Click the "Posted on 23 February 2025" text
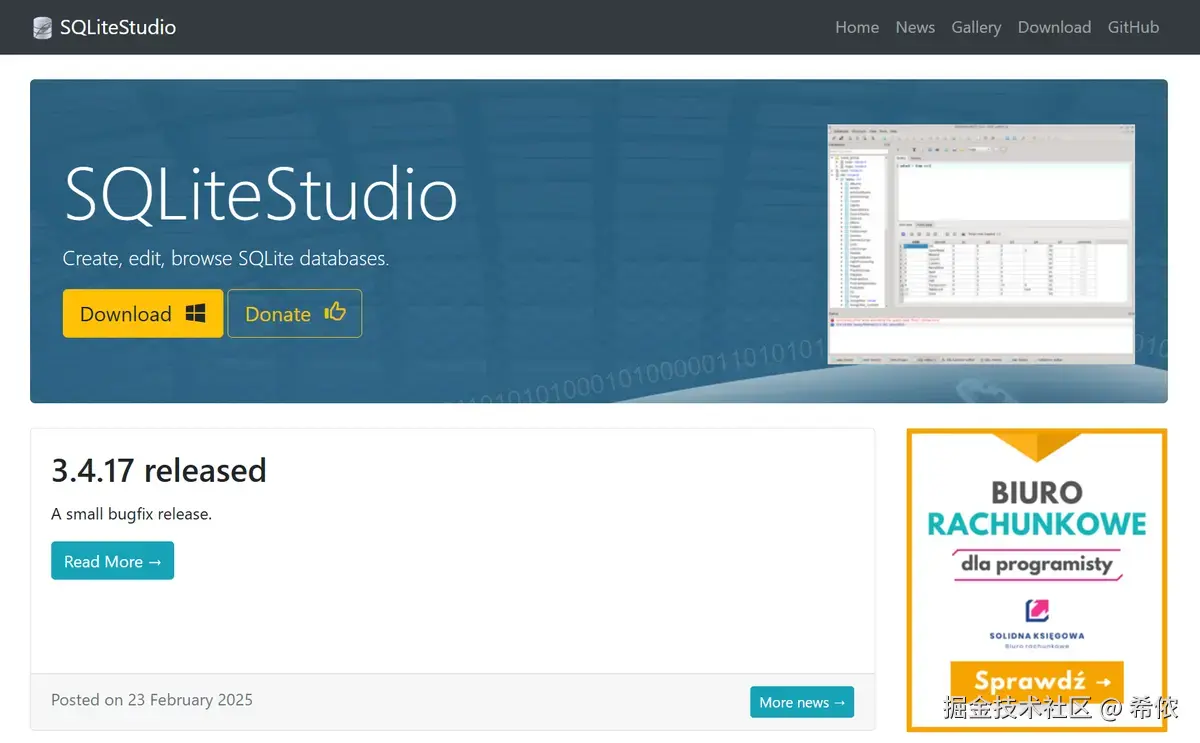The height and width of the screenshot is (743, 1200). click(x=152, y=700)
